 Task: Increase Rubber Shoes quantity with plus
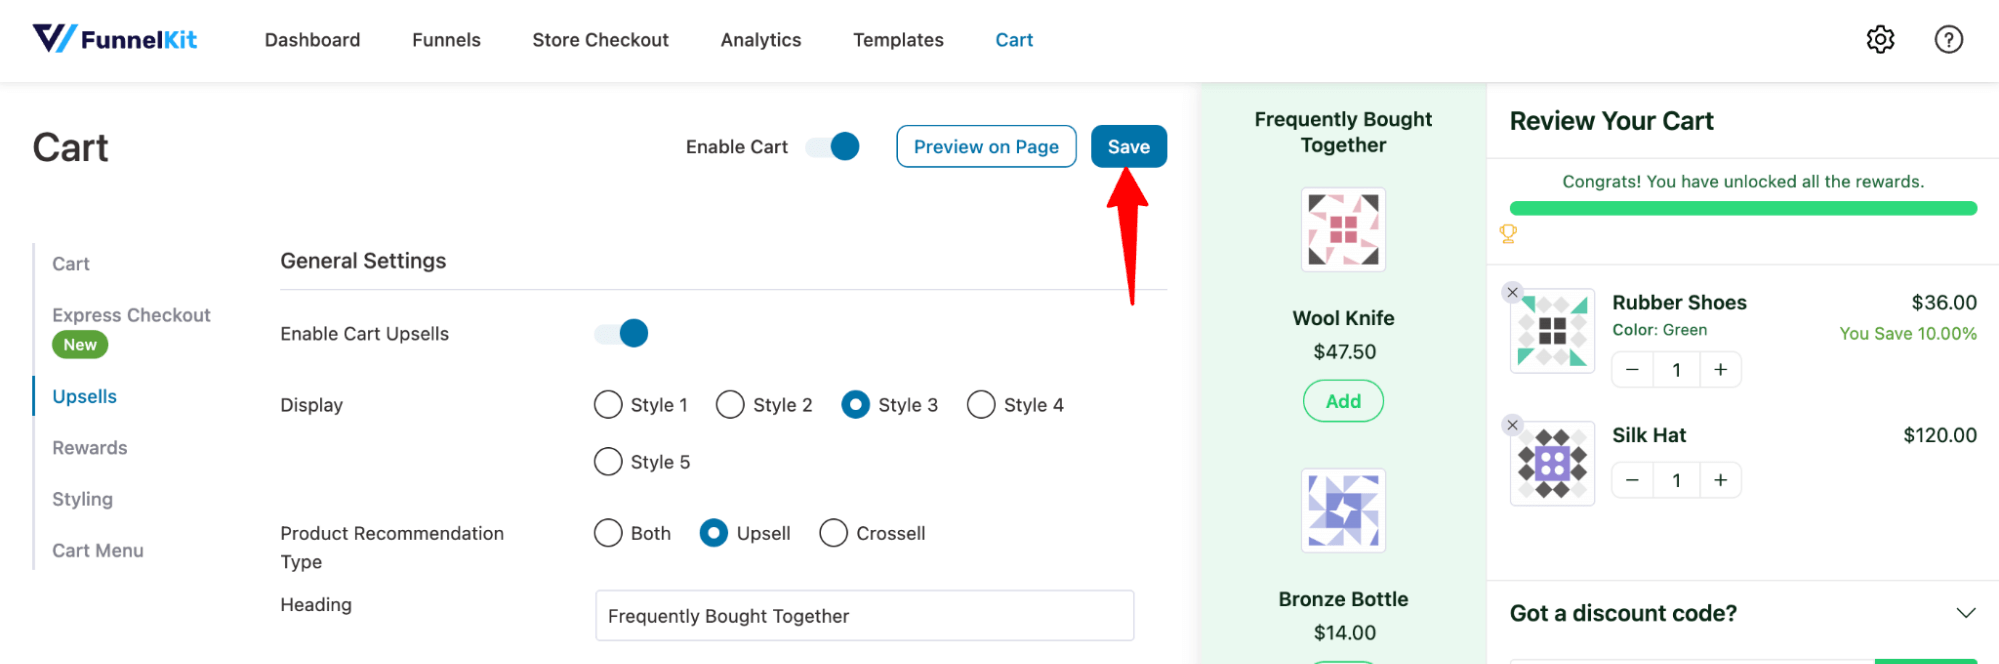[x=1720, y=369]
